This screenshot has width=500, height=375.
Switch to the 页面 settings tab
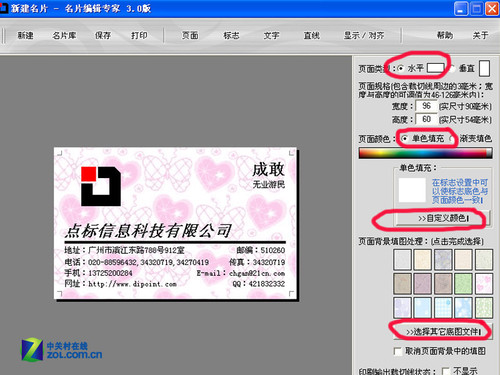click(x=190, y=35)
